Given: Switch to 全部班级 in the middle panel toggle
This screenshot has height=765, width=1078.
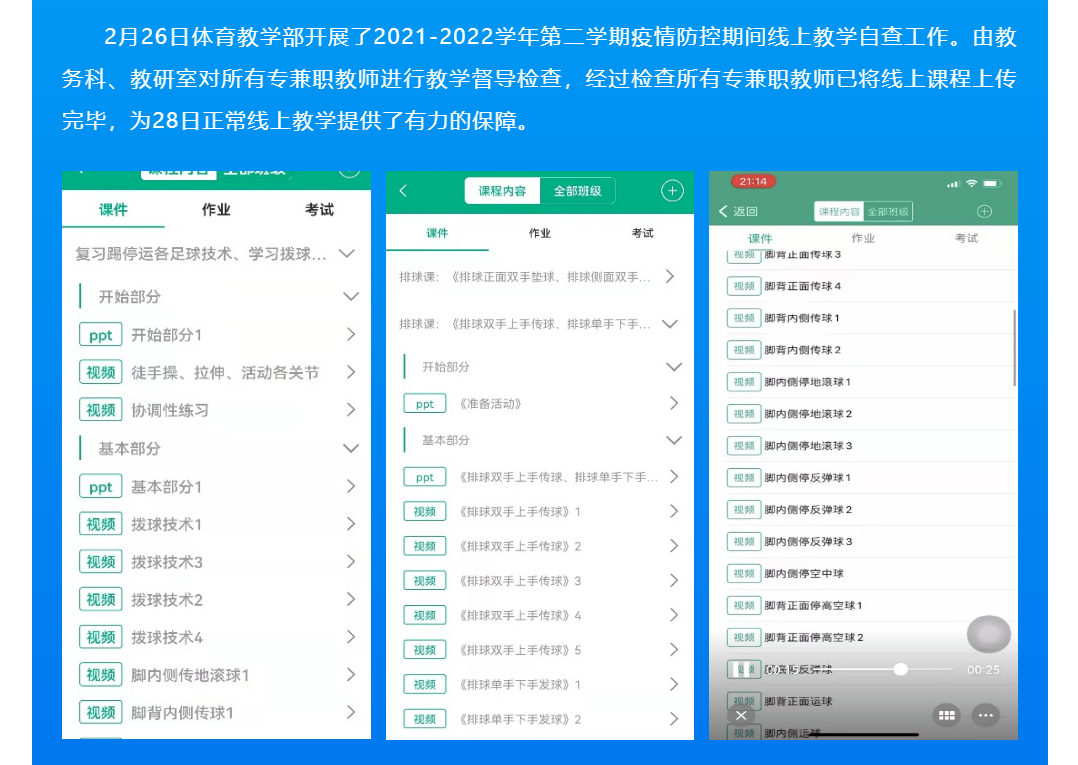Looking at the screenshot, I should tap(577, 191).
